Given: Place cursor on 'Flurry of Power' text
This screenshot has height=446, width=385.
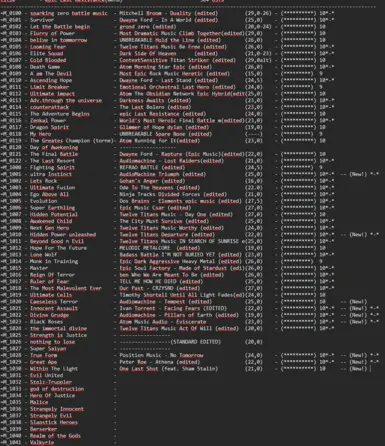Looking at the screenshot, I should 52,33.
